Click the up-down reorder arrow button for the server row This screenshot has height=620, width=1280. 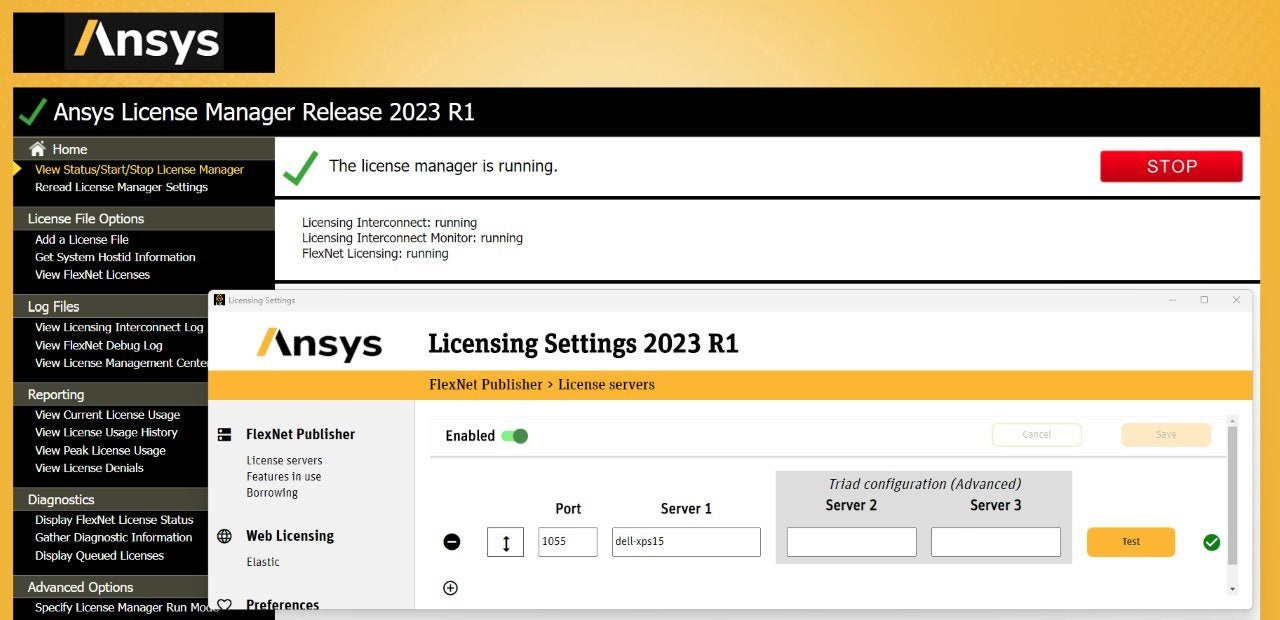(506, 542)
